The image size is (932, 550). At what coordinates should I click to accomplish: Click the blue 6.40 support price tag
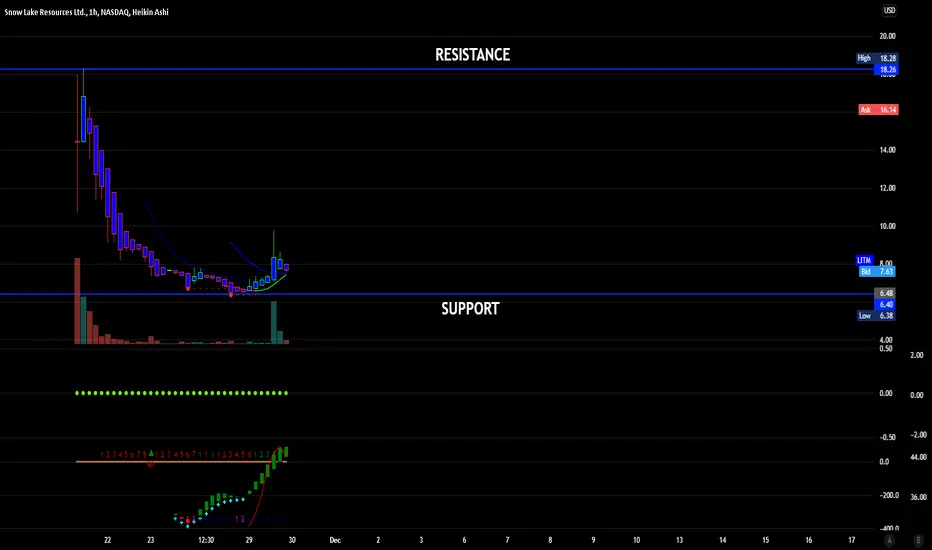[x=886, y=304]
